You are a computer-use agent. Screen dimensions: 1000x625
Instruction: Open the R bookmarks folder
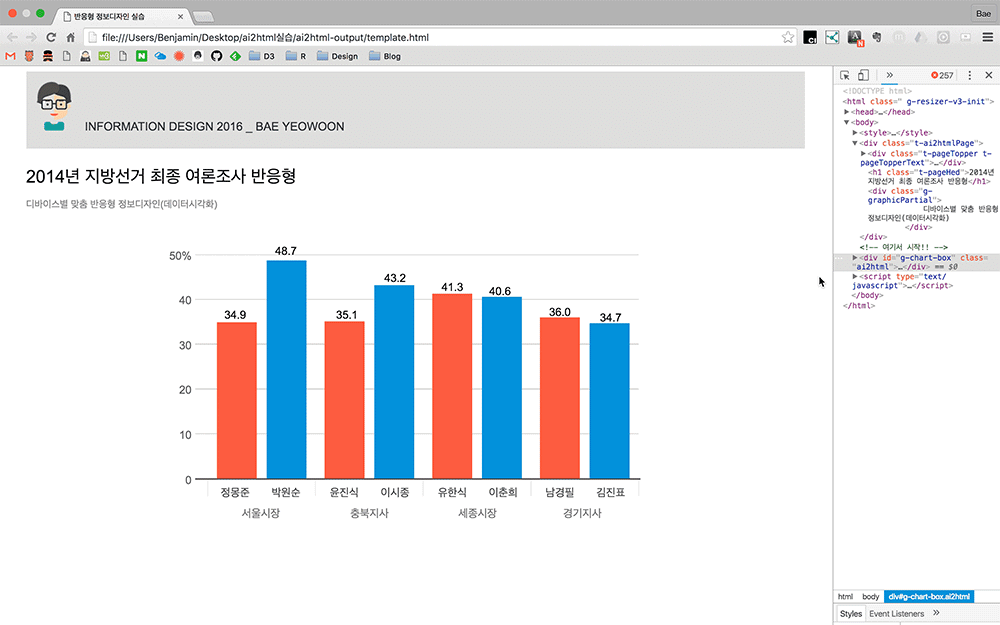[296, 56]
